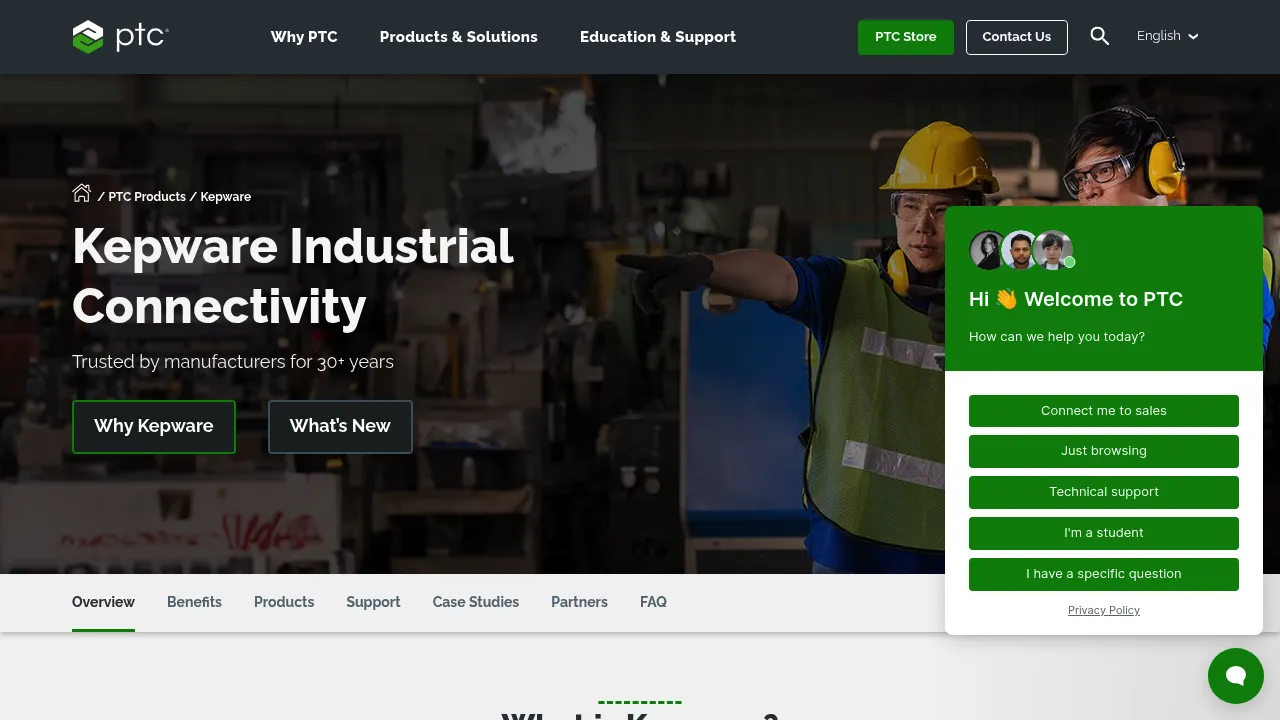1280x720 pixels.
Task: Open the search magnifier icon
Action: click(x=1100, y=36)
